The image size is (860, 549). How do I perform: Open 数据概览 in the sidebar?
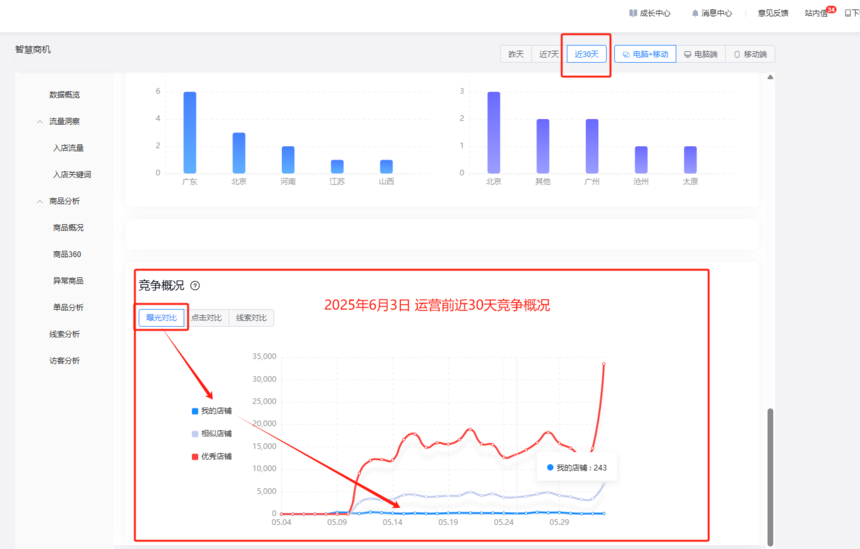coord(65,94)
